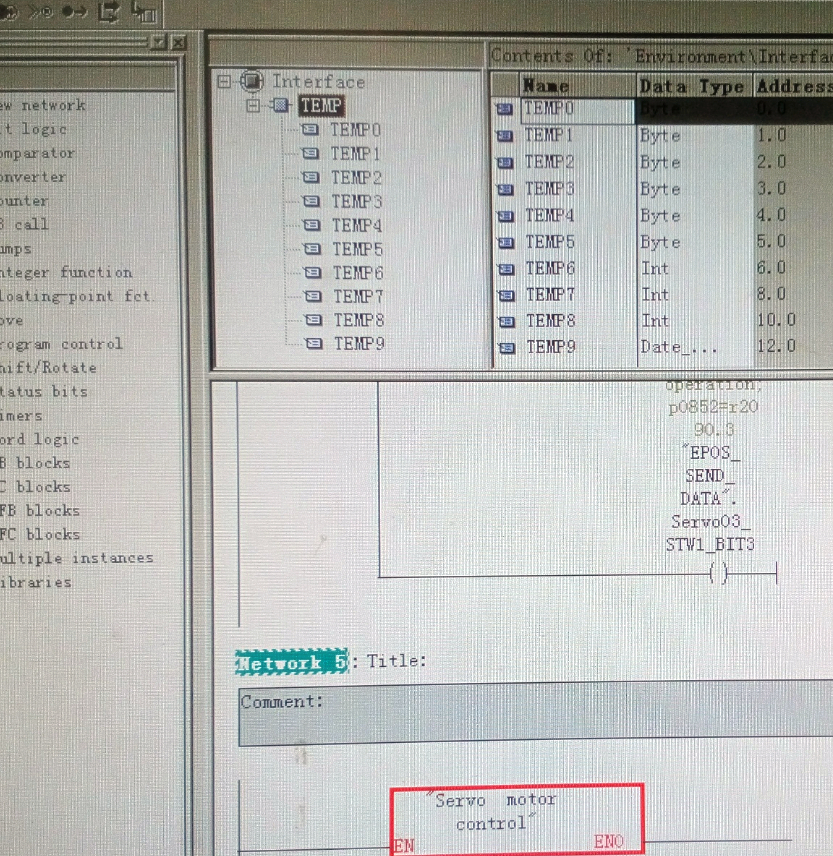The image size is (833, 856).
Task: Click the TEMP9 variable icon in tree
Action: [x=314, y=343]
